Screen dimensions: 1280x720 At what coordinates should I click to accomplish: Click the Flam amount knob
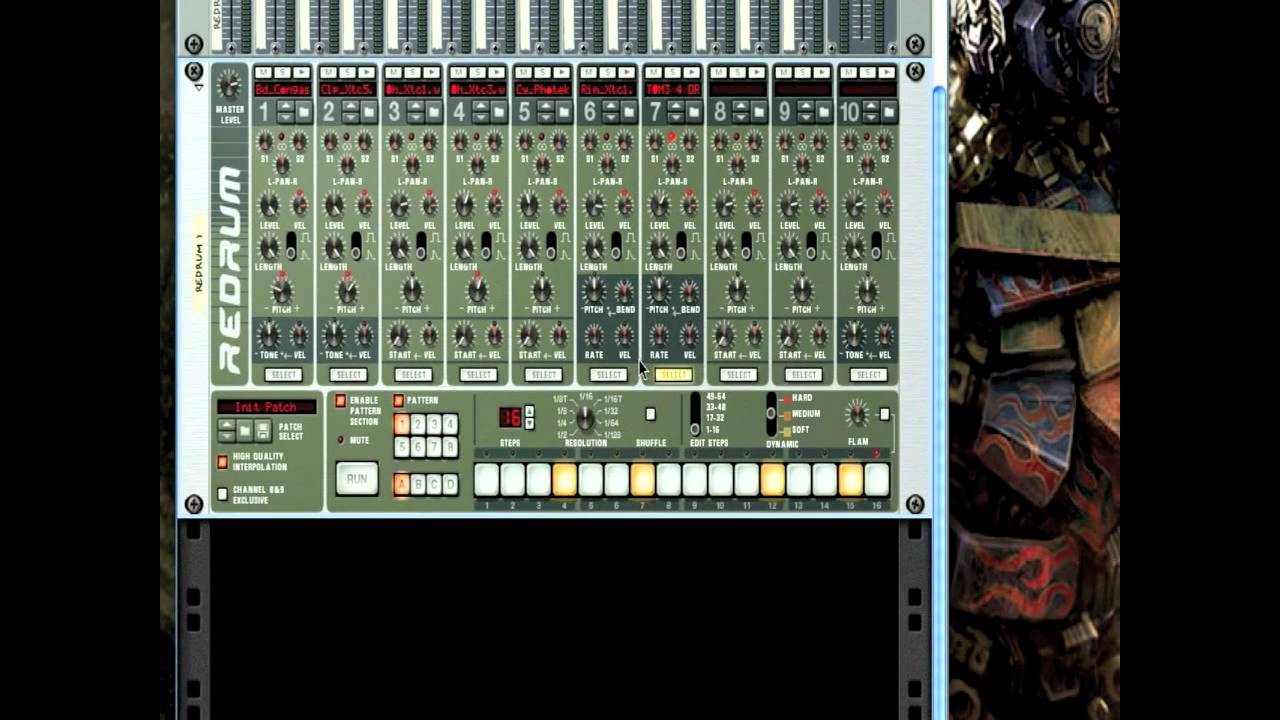pyautogui.click(x=856, y=415)
